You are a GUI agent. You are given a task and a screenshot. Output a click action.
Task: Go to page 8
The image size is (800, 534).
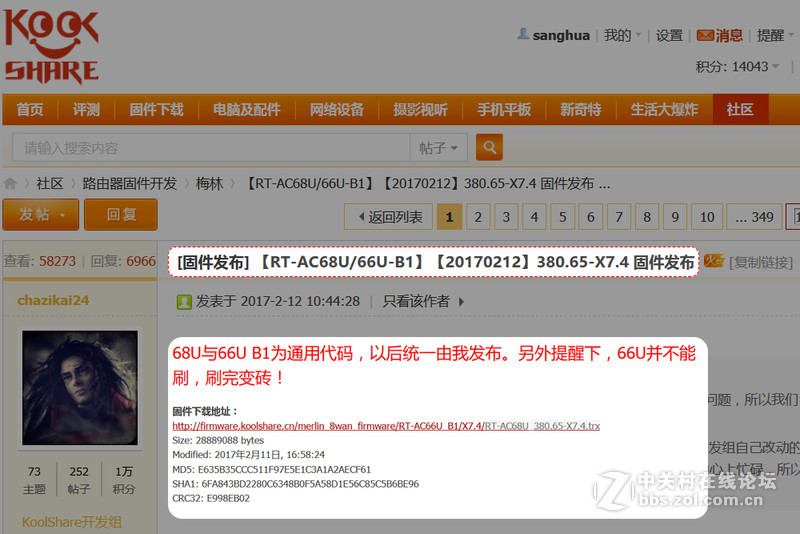click(647, 217)
